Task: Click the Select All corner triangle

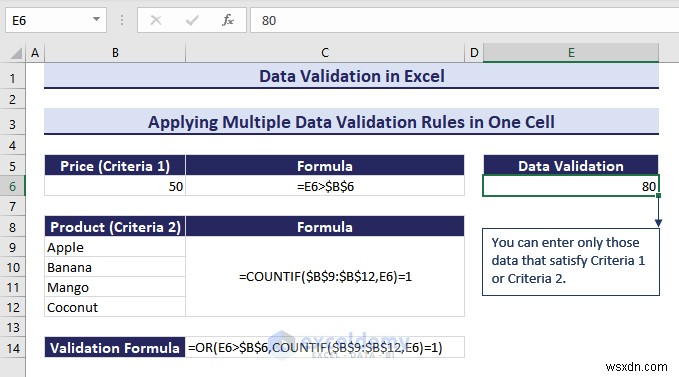Action: 16,53
